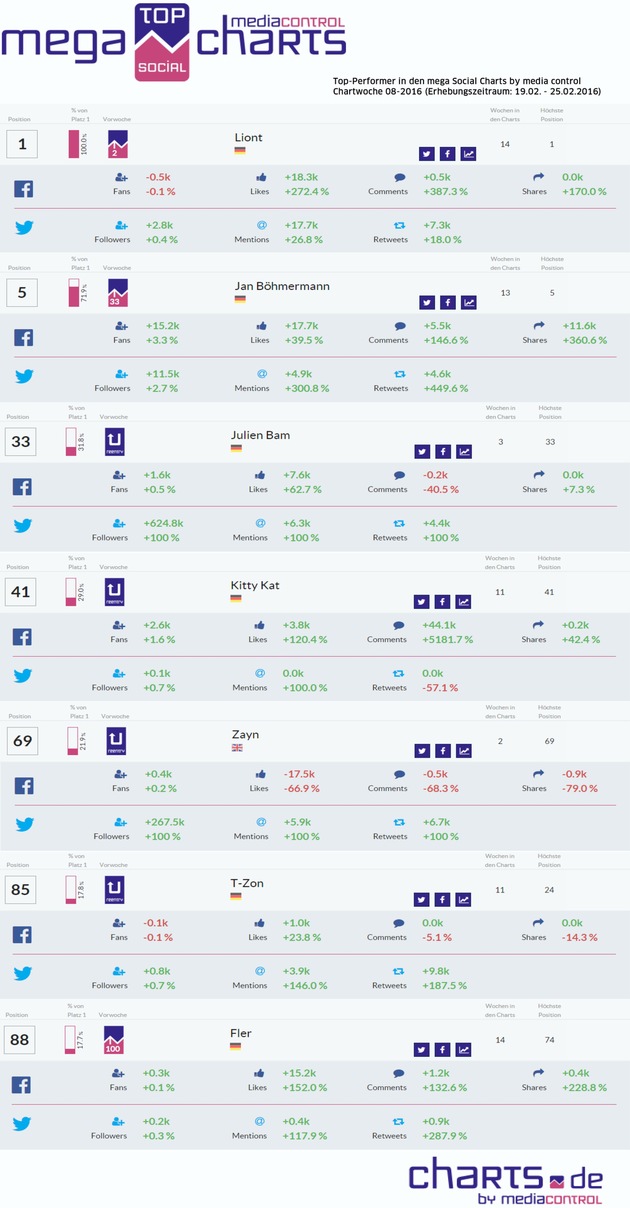Click Liont's Facebook icon button
This screenshot has width=630, height=1208.
447,154
